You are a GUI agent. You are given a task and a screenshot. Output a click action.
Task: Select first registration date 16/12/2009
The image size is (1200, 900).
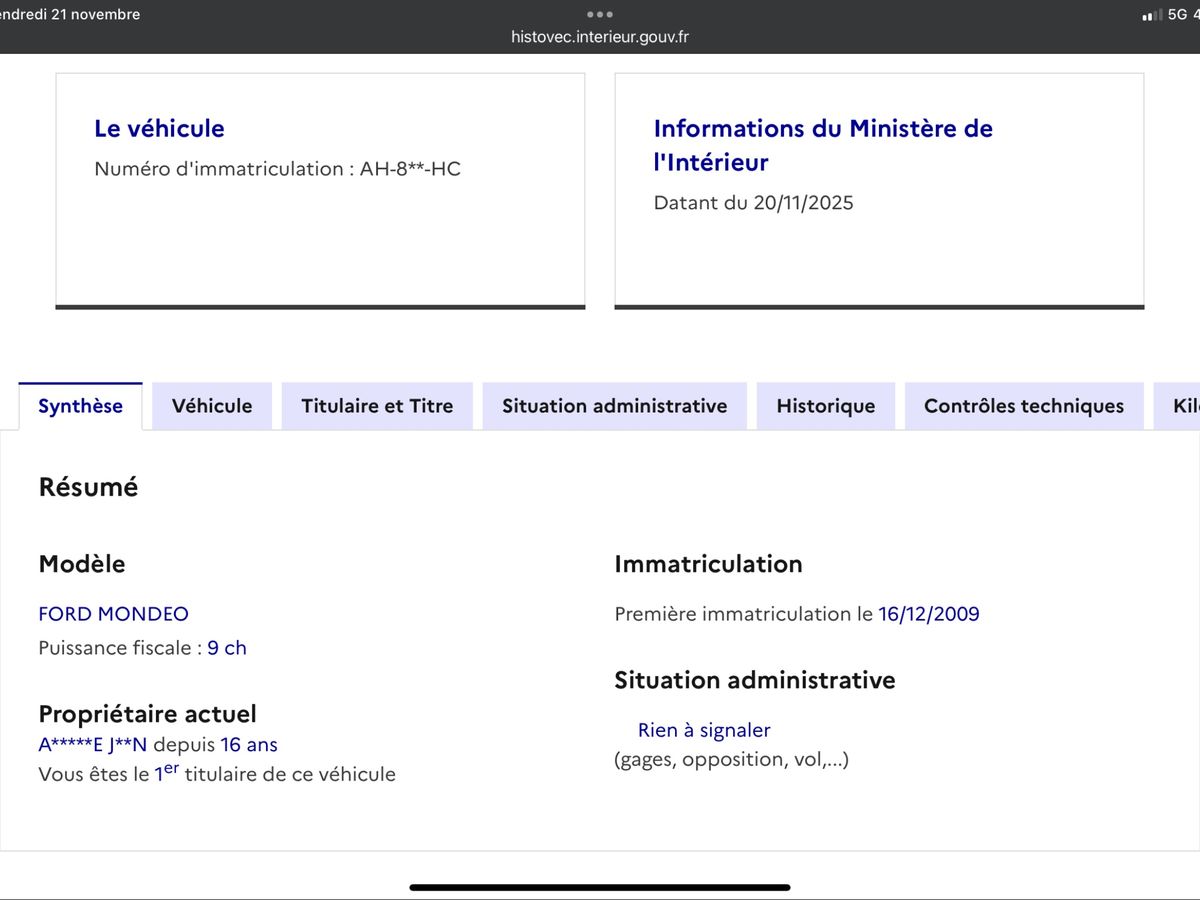coord(929,614)
